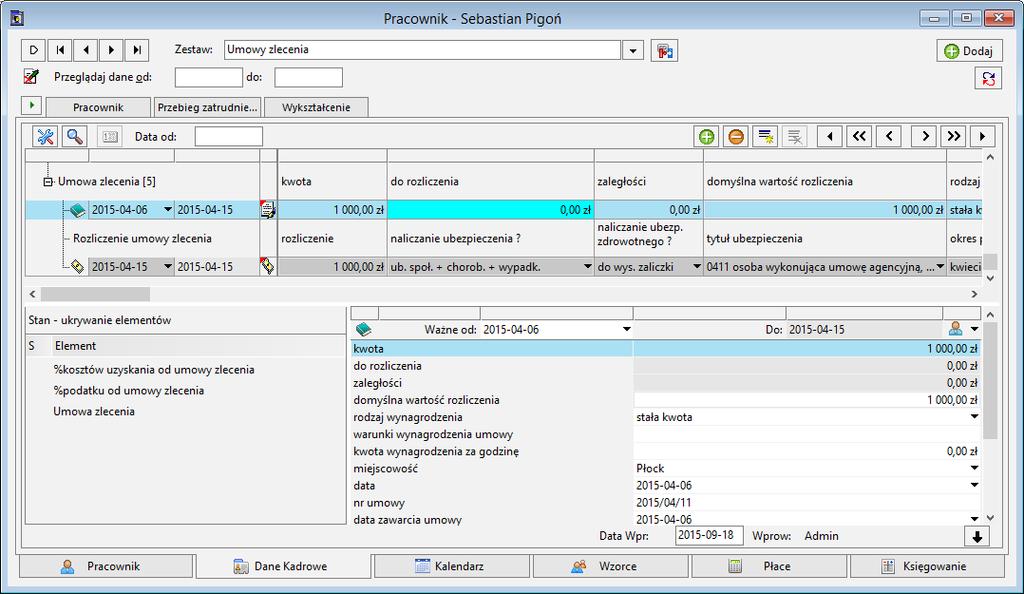1024x594 pixels.
Task: Click the magnifier search icon
Action: 74,136
